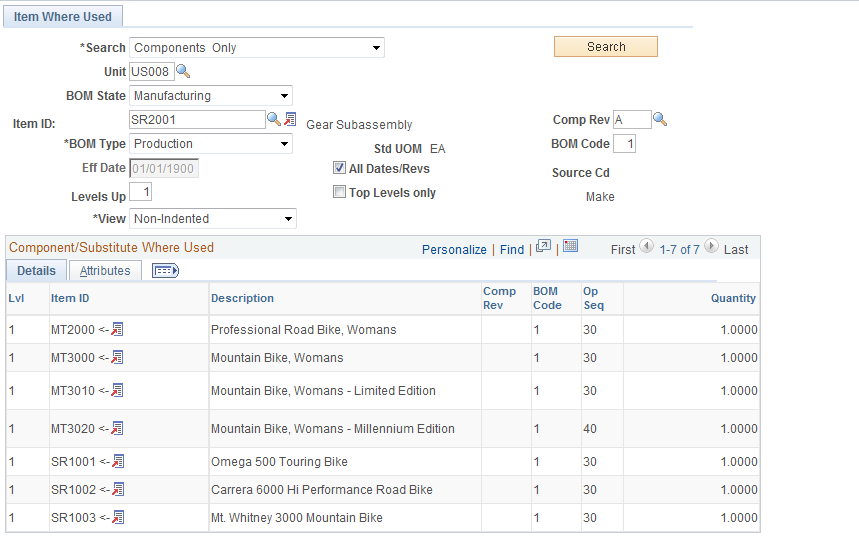Open the Unit lookup magnifier
This screenshot has height=540, width=859.
pos(183,71)
